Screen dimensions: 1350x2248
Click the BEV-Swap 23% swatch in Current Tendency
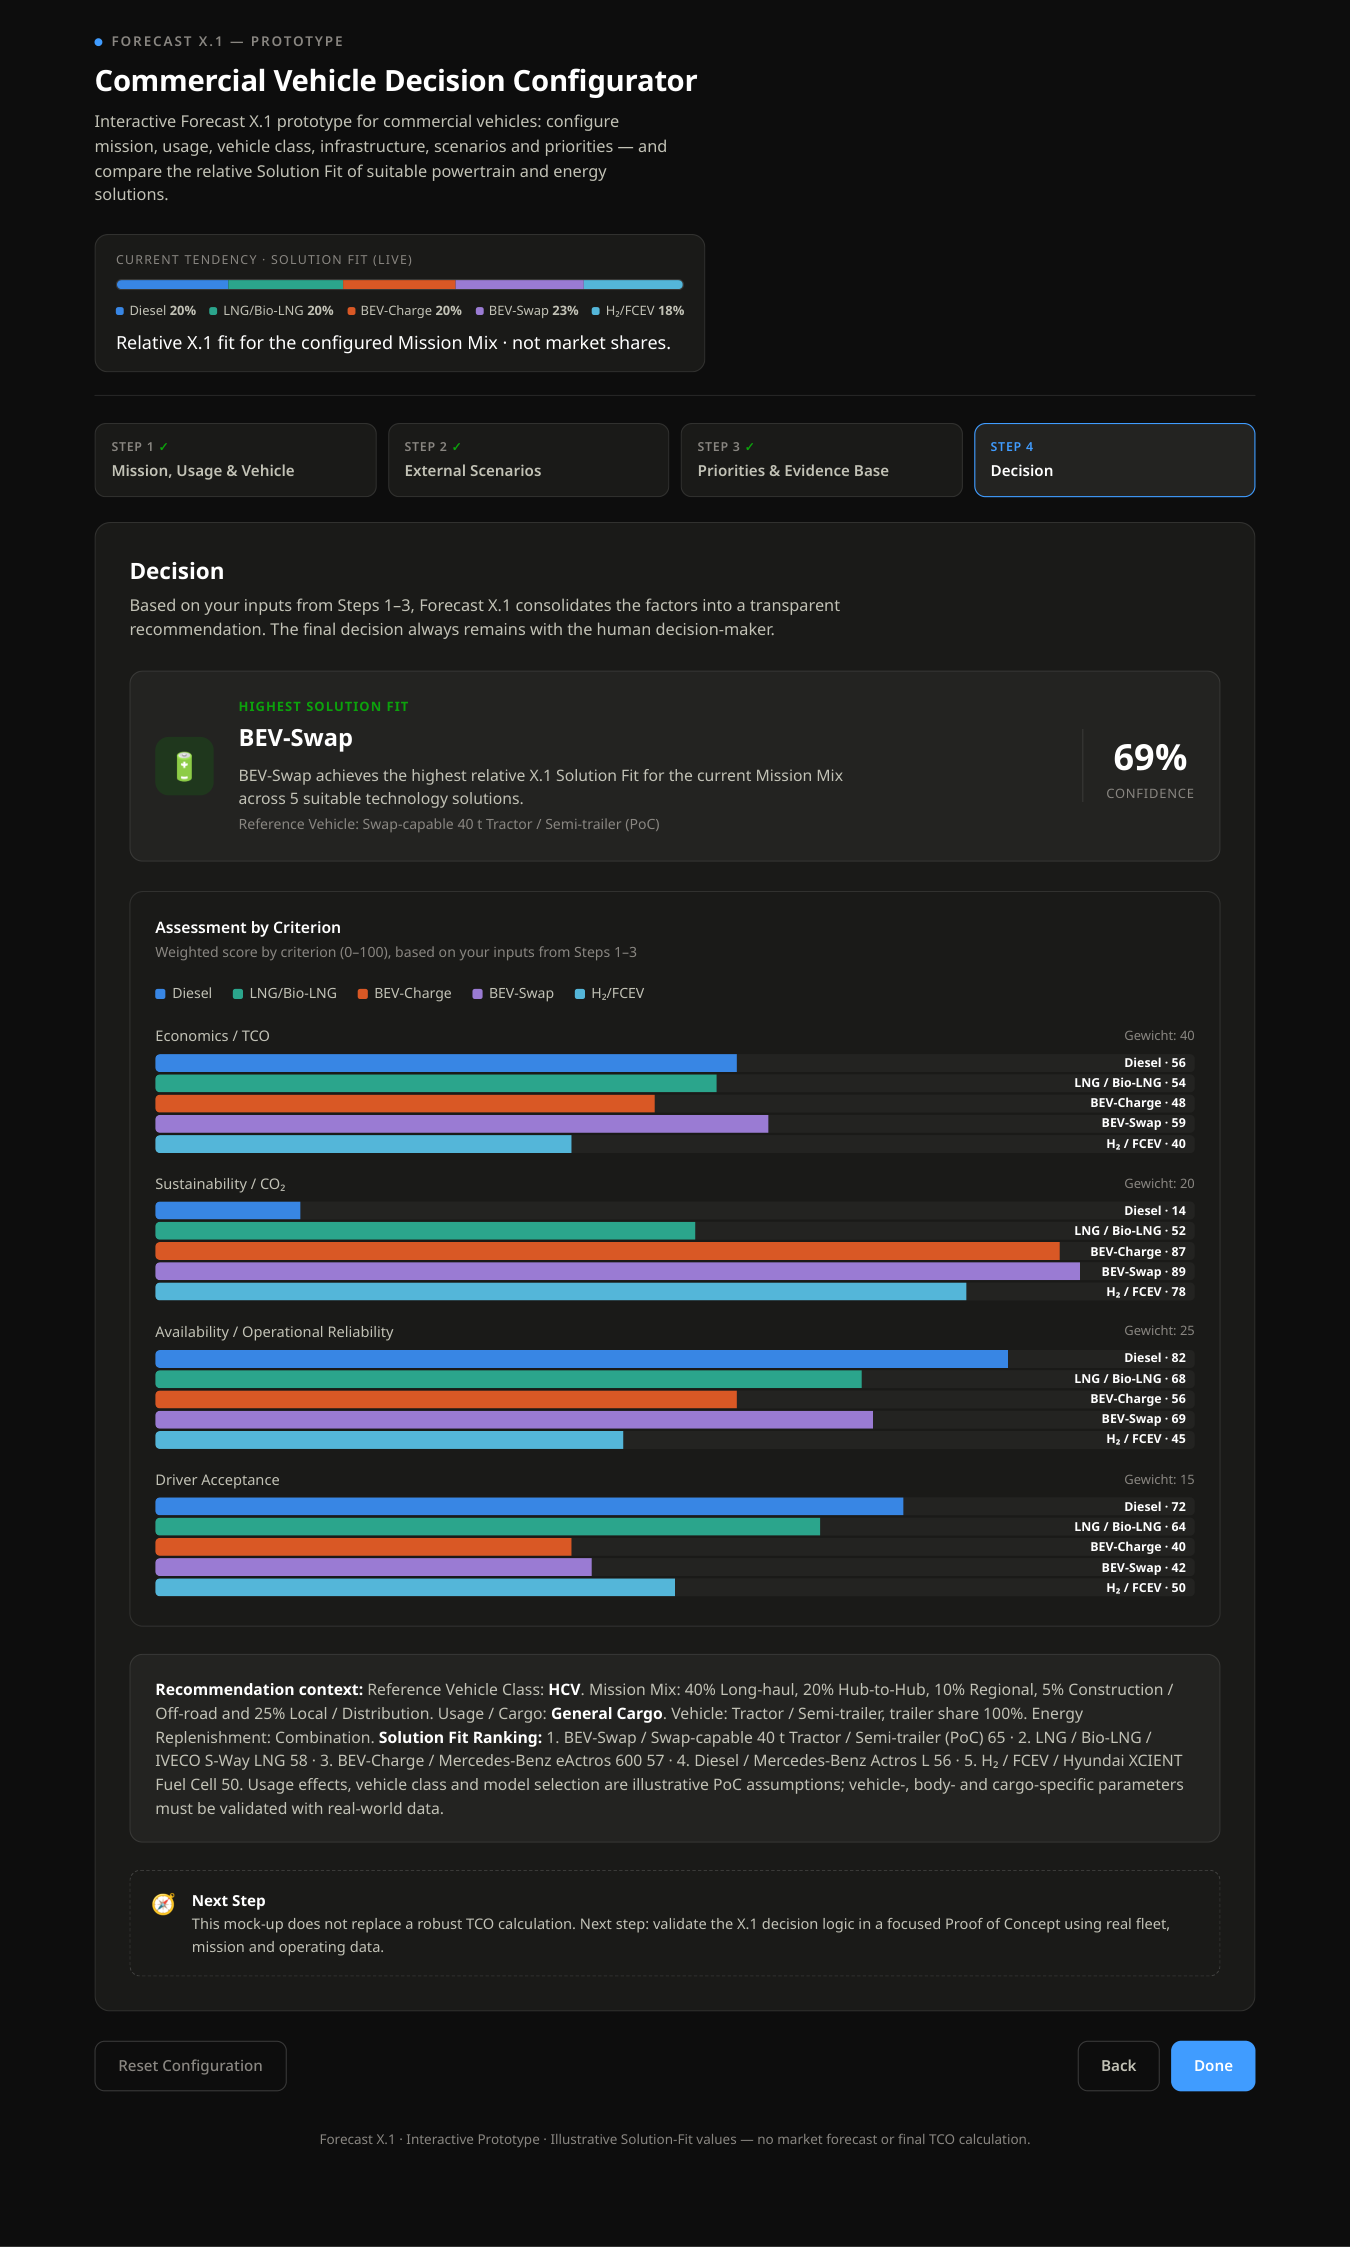coord(480,311)
